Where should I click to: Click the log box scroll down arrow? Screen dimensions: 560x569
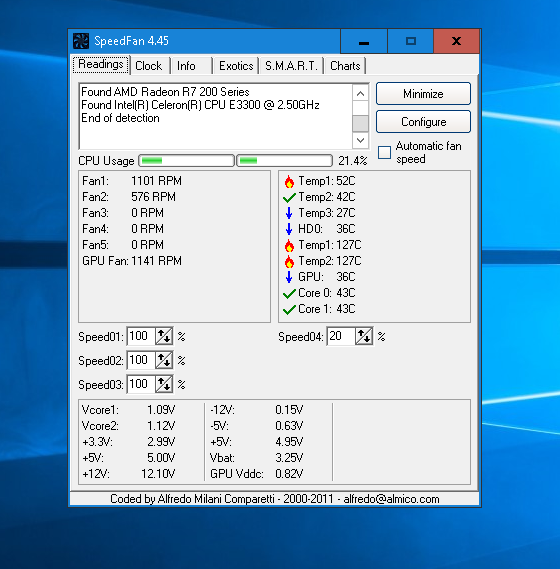pyautogui.click(x=360, y=140)
